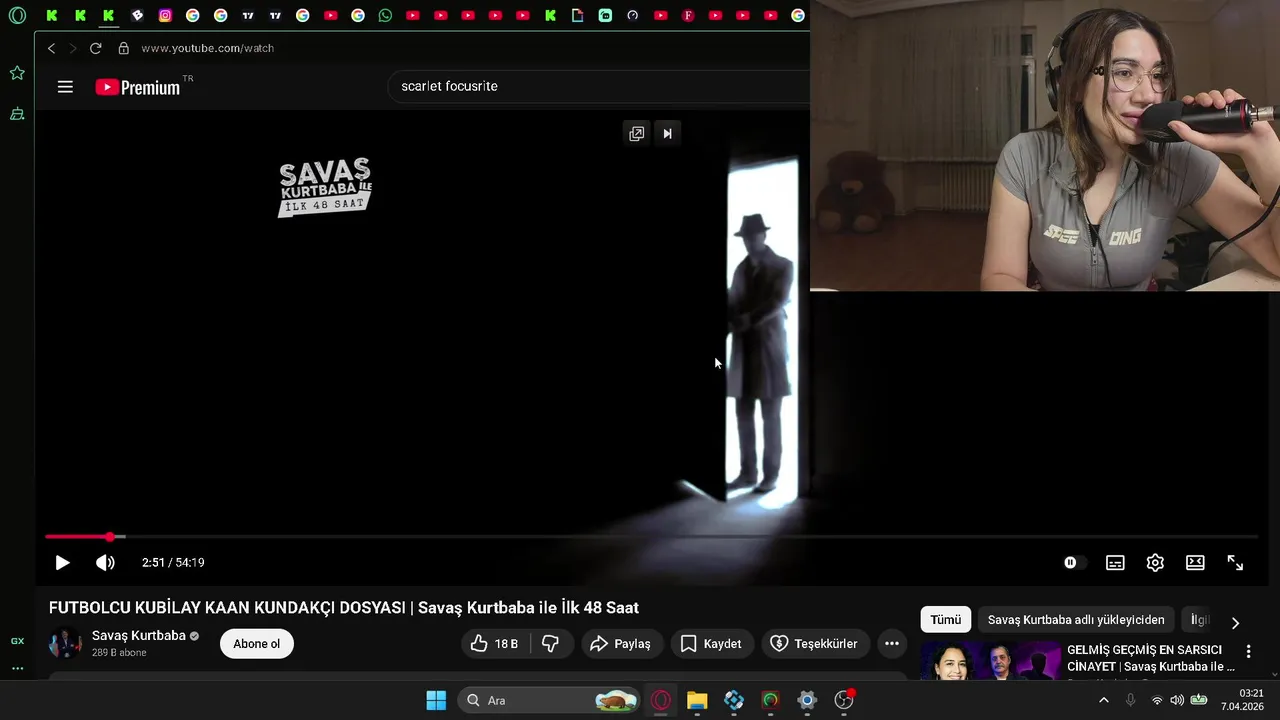Switch to the teal robot icon tab
Screen dimensions: 1280x720
click(x=605, y=15)
